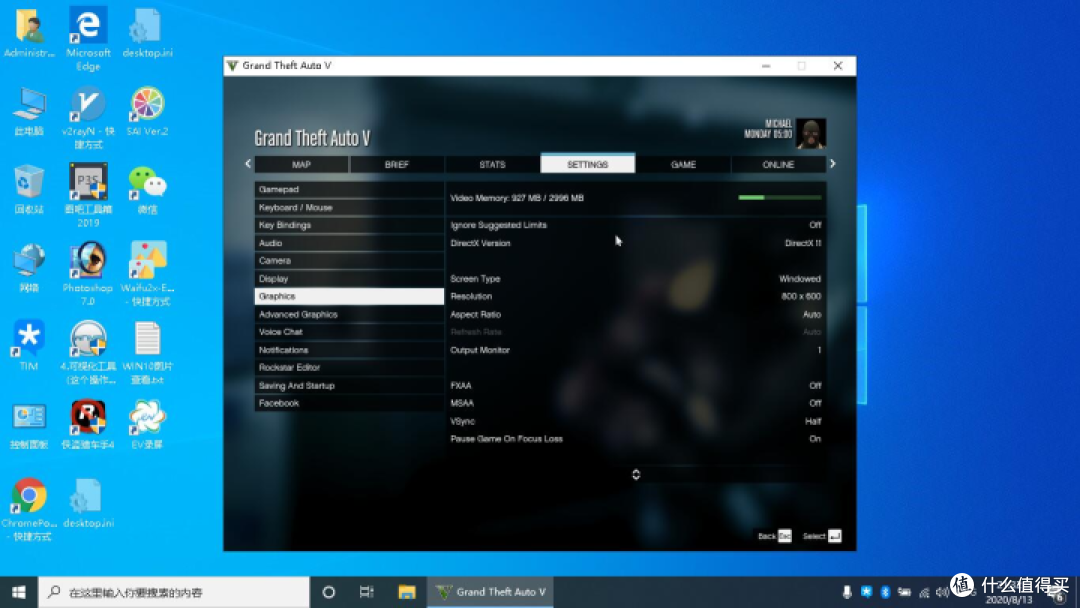This screenshot has width=1080, height=608.
Task: Open the SAI Ver.2 desktop icon
Action: coord(147,111)
